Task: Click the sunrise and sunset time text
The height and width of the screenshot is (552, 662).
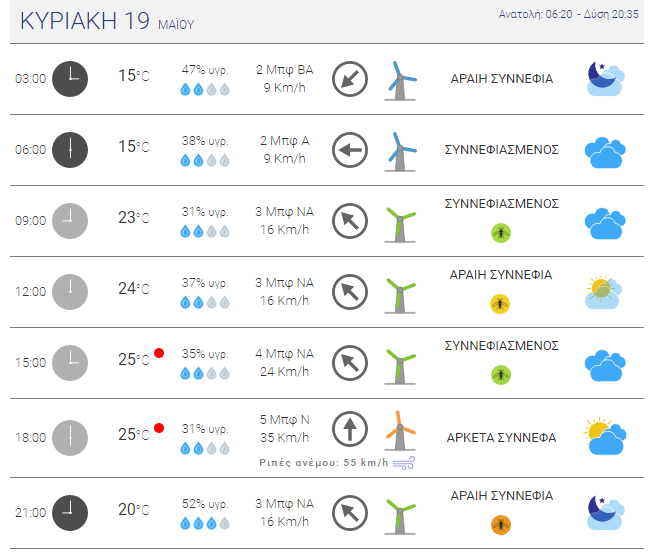Action: pyautogui.click(x=568, y=14)
